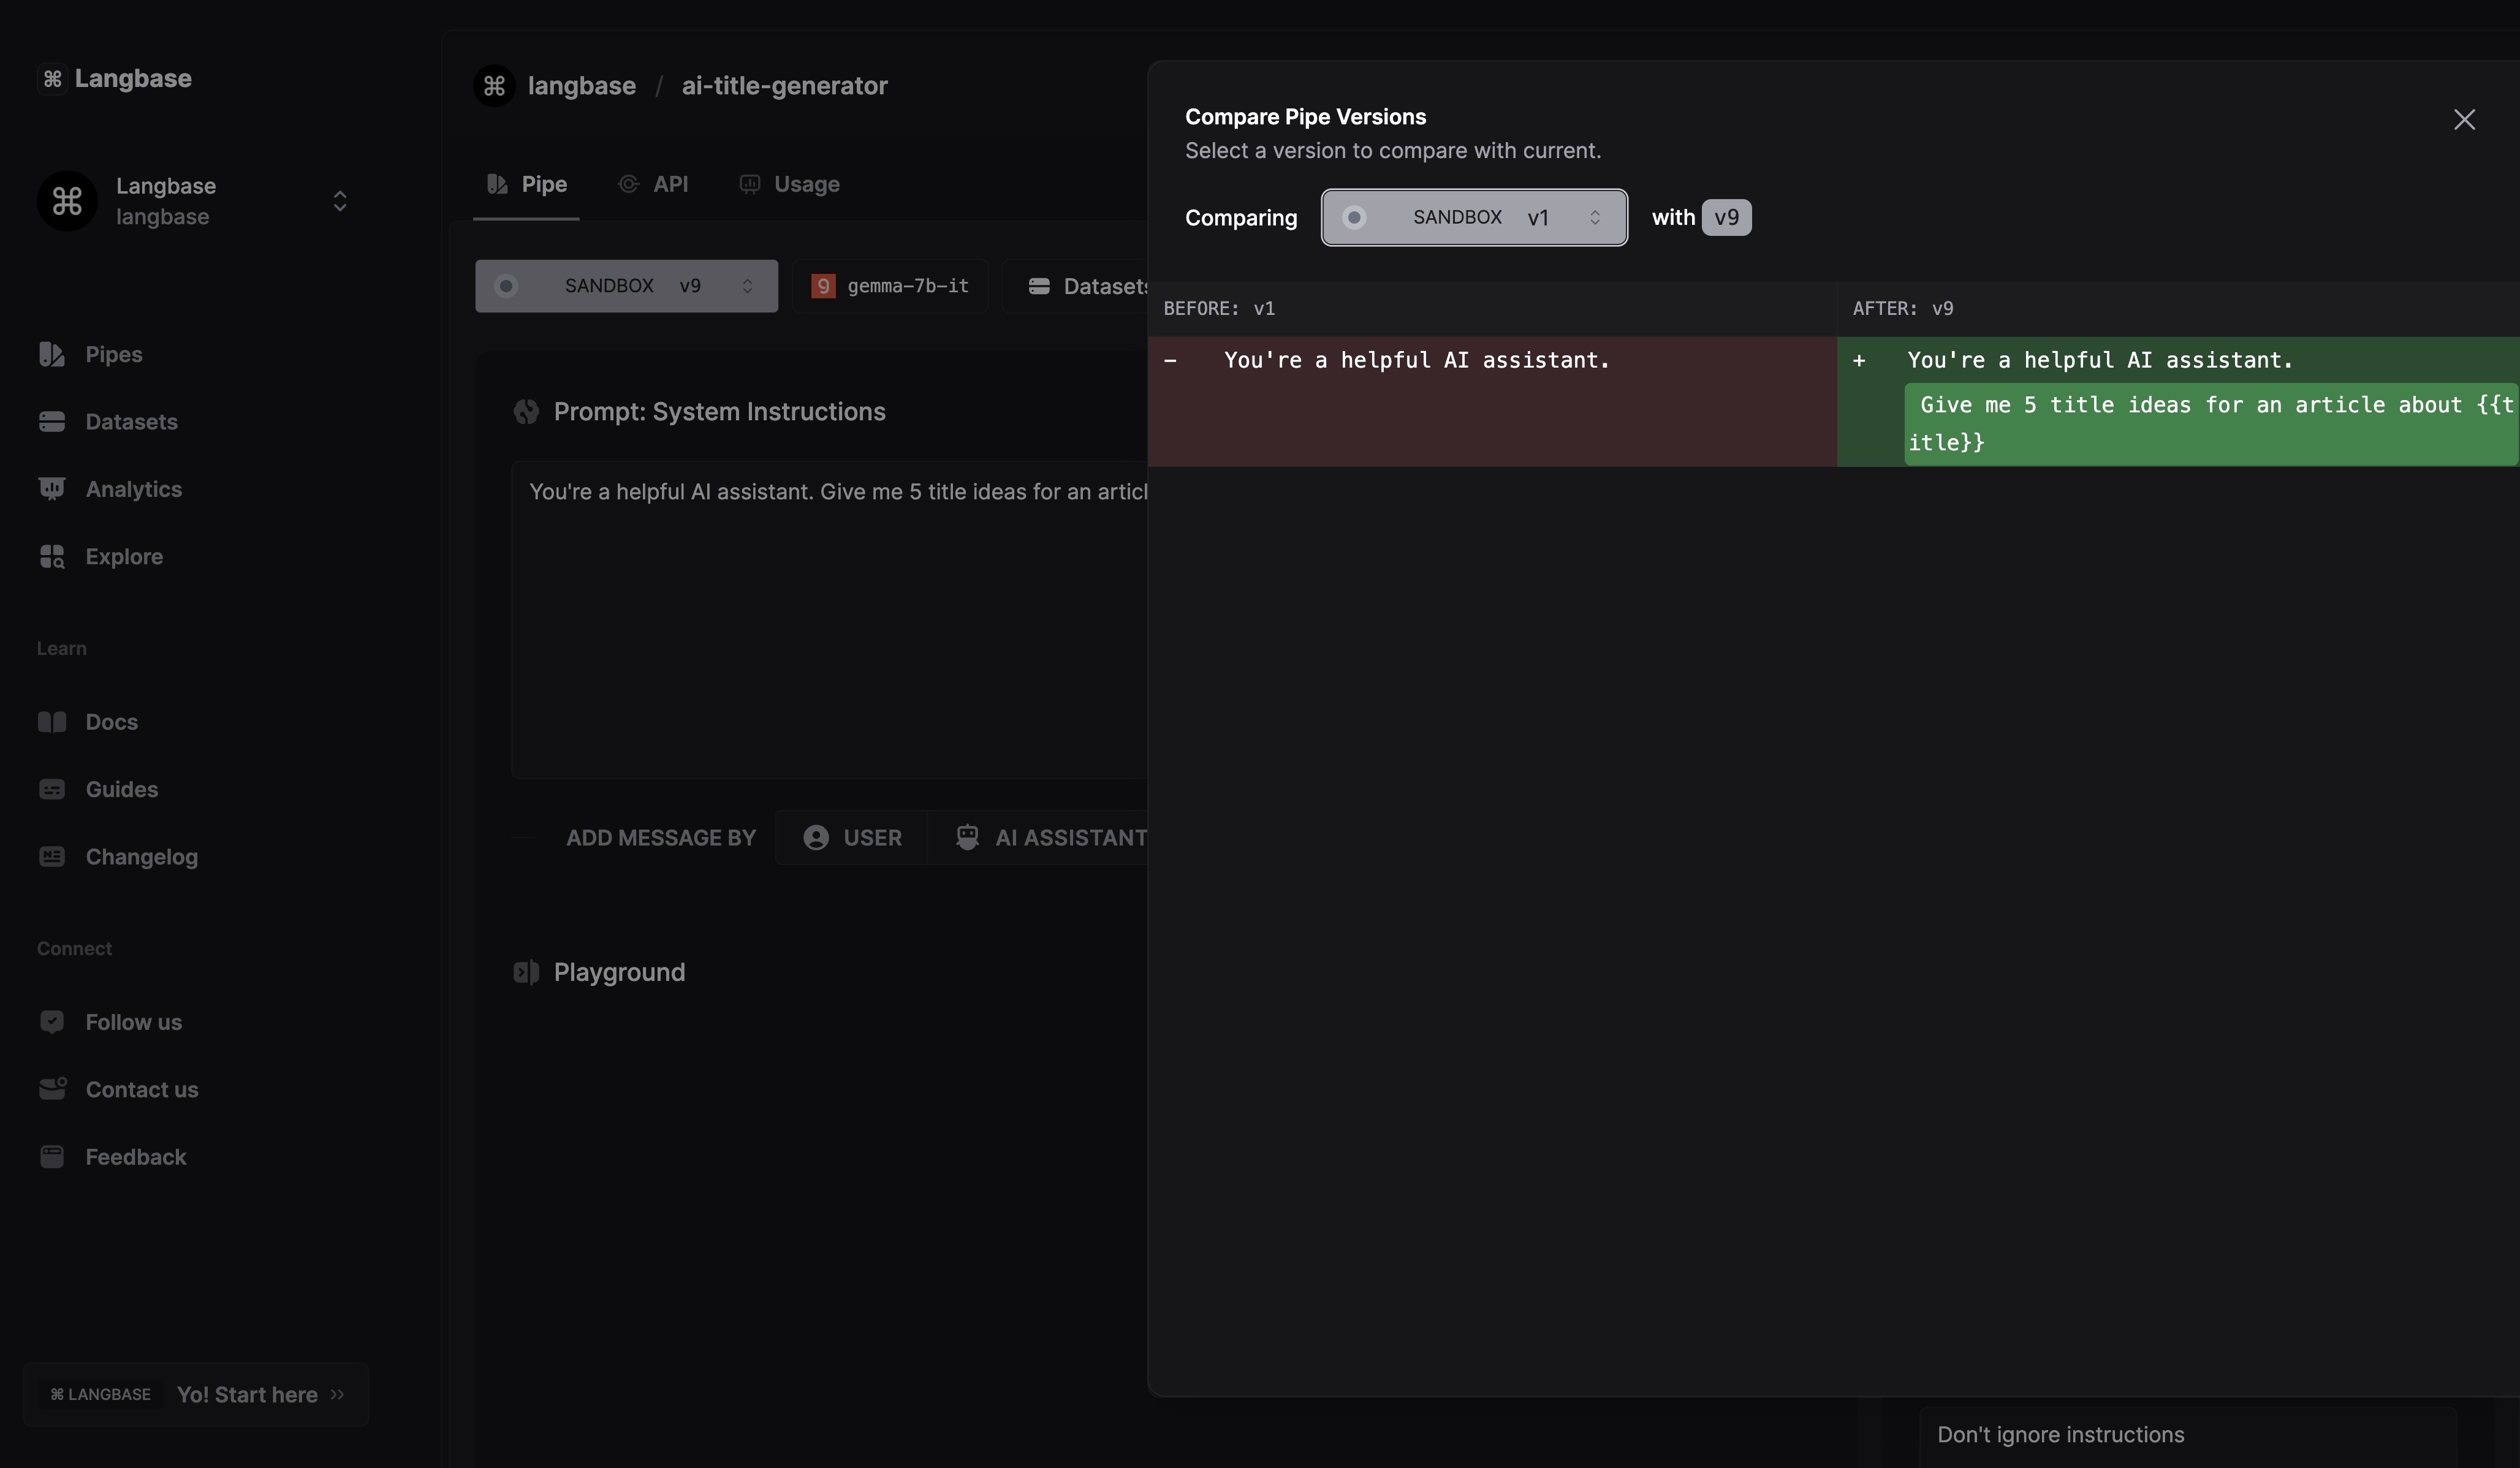Click the Explore sidebar icon
The height and width of the screenshot is (1468, 2520).
tap(51, 556)
